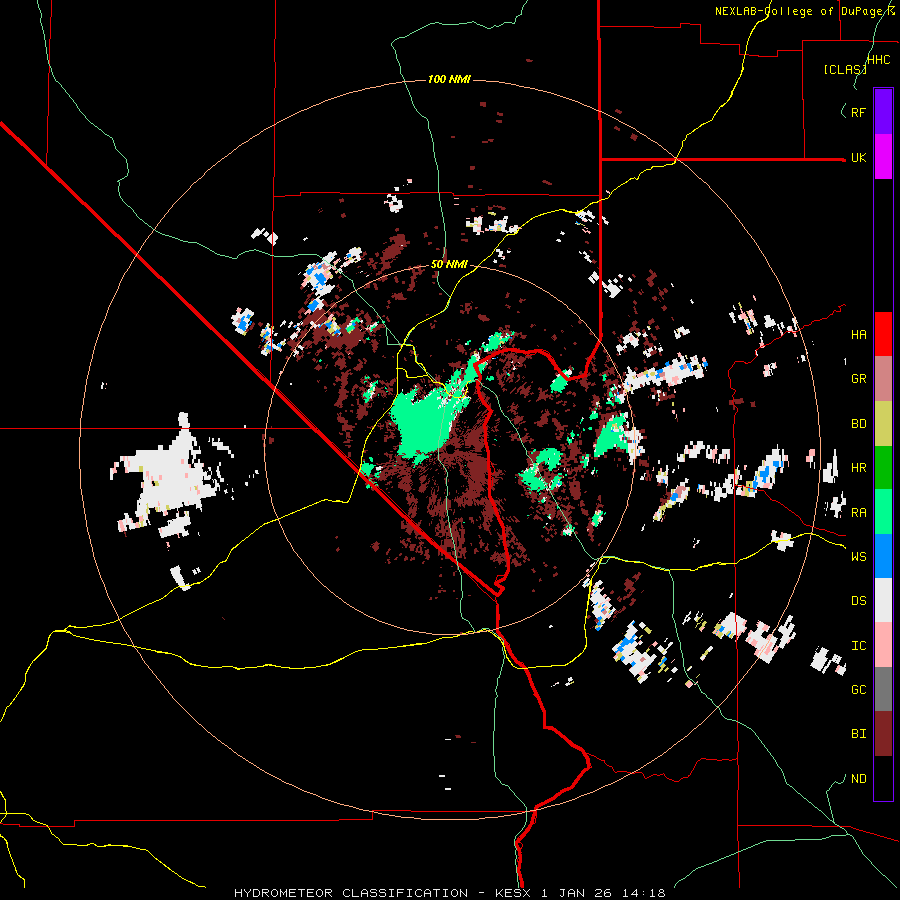This screenshot has height=900, width=900.
Task: Click the RF legend label
Action: tap(858, 112)
